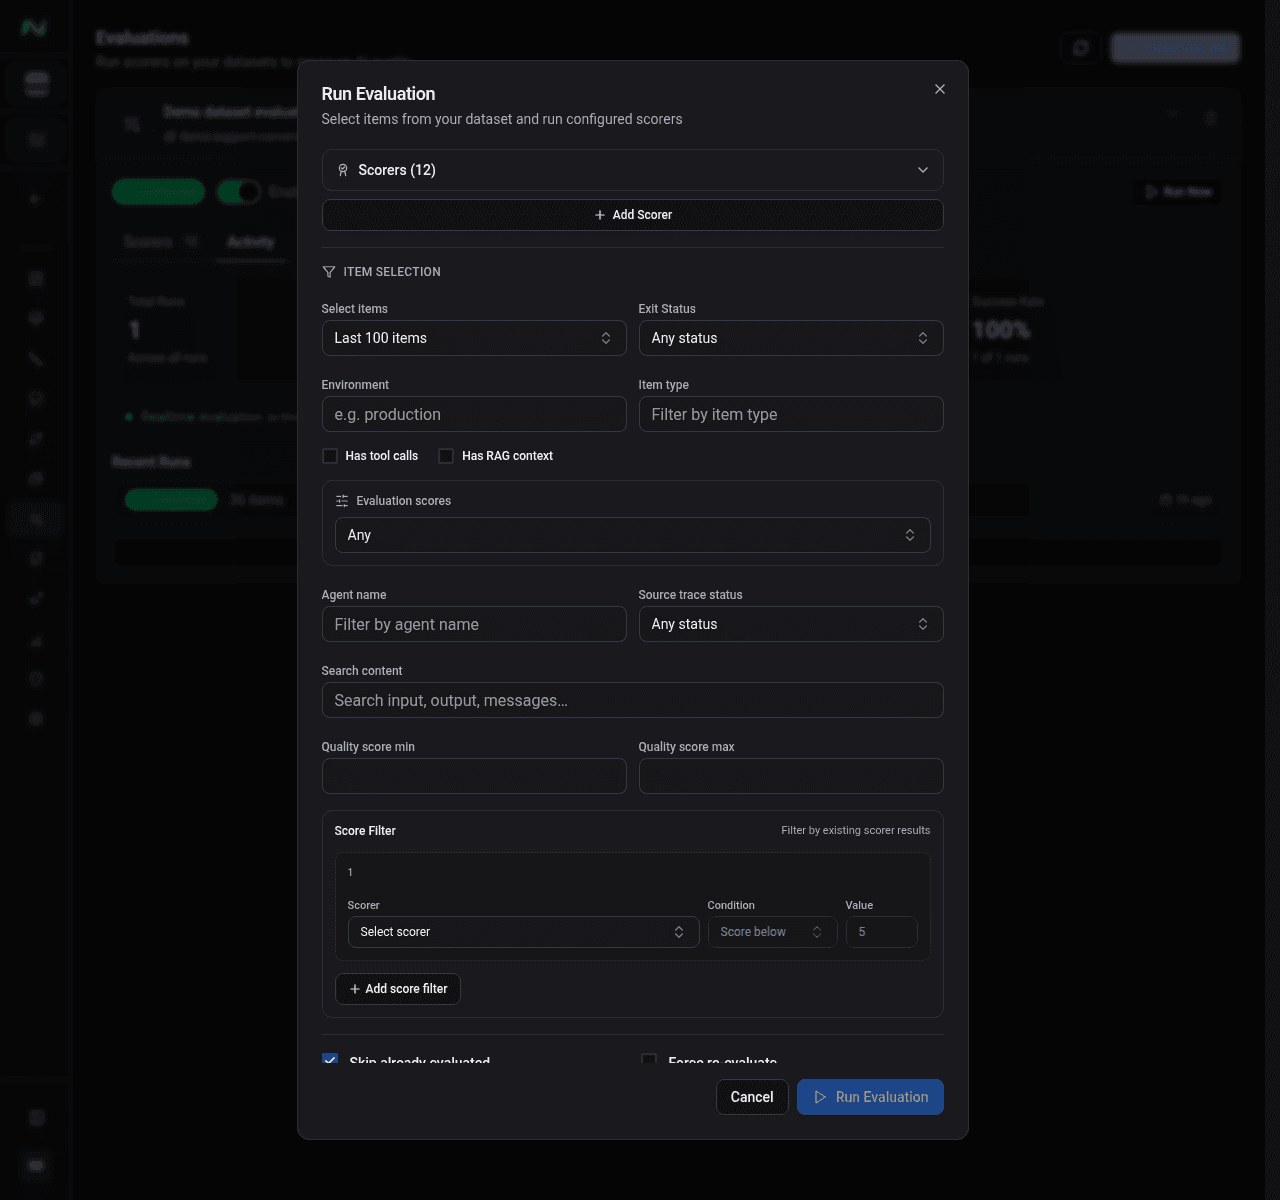Click the Cancel button
Screen dimensions: 1280x1200
click(x=752, y=1097)
